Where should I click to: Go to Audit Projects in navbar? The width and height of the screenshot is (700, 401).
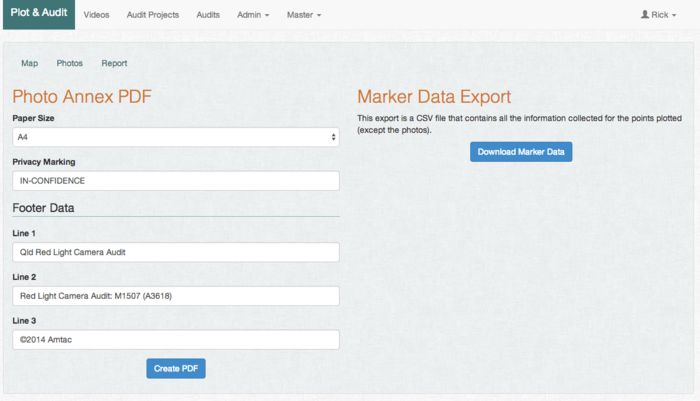click(x=153, y=16)
